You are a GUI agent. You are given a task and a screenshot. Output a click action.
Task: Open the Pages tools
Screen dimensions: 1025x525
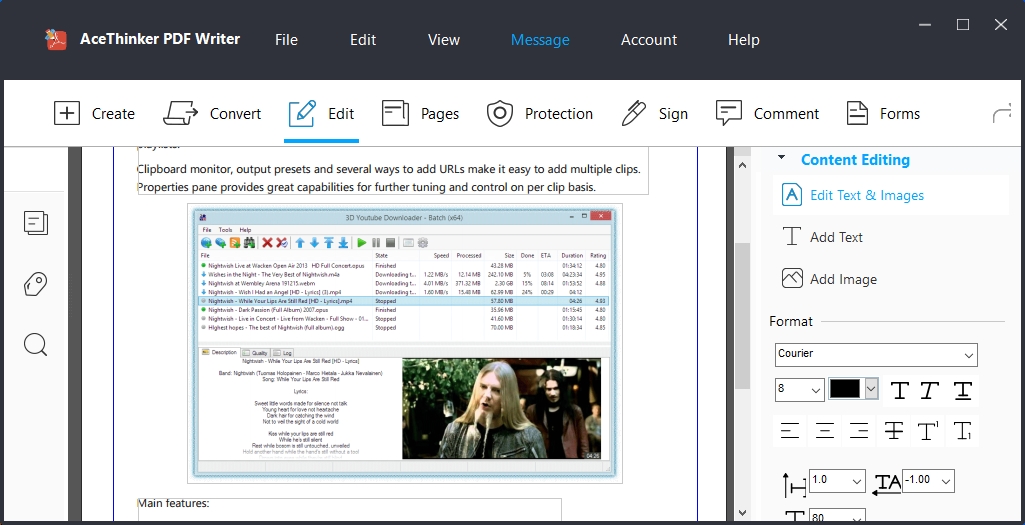pos(420,114)
